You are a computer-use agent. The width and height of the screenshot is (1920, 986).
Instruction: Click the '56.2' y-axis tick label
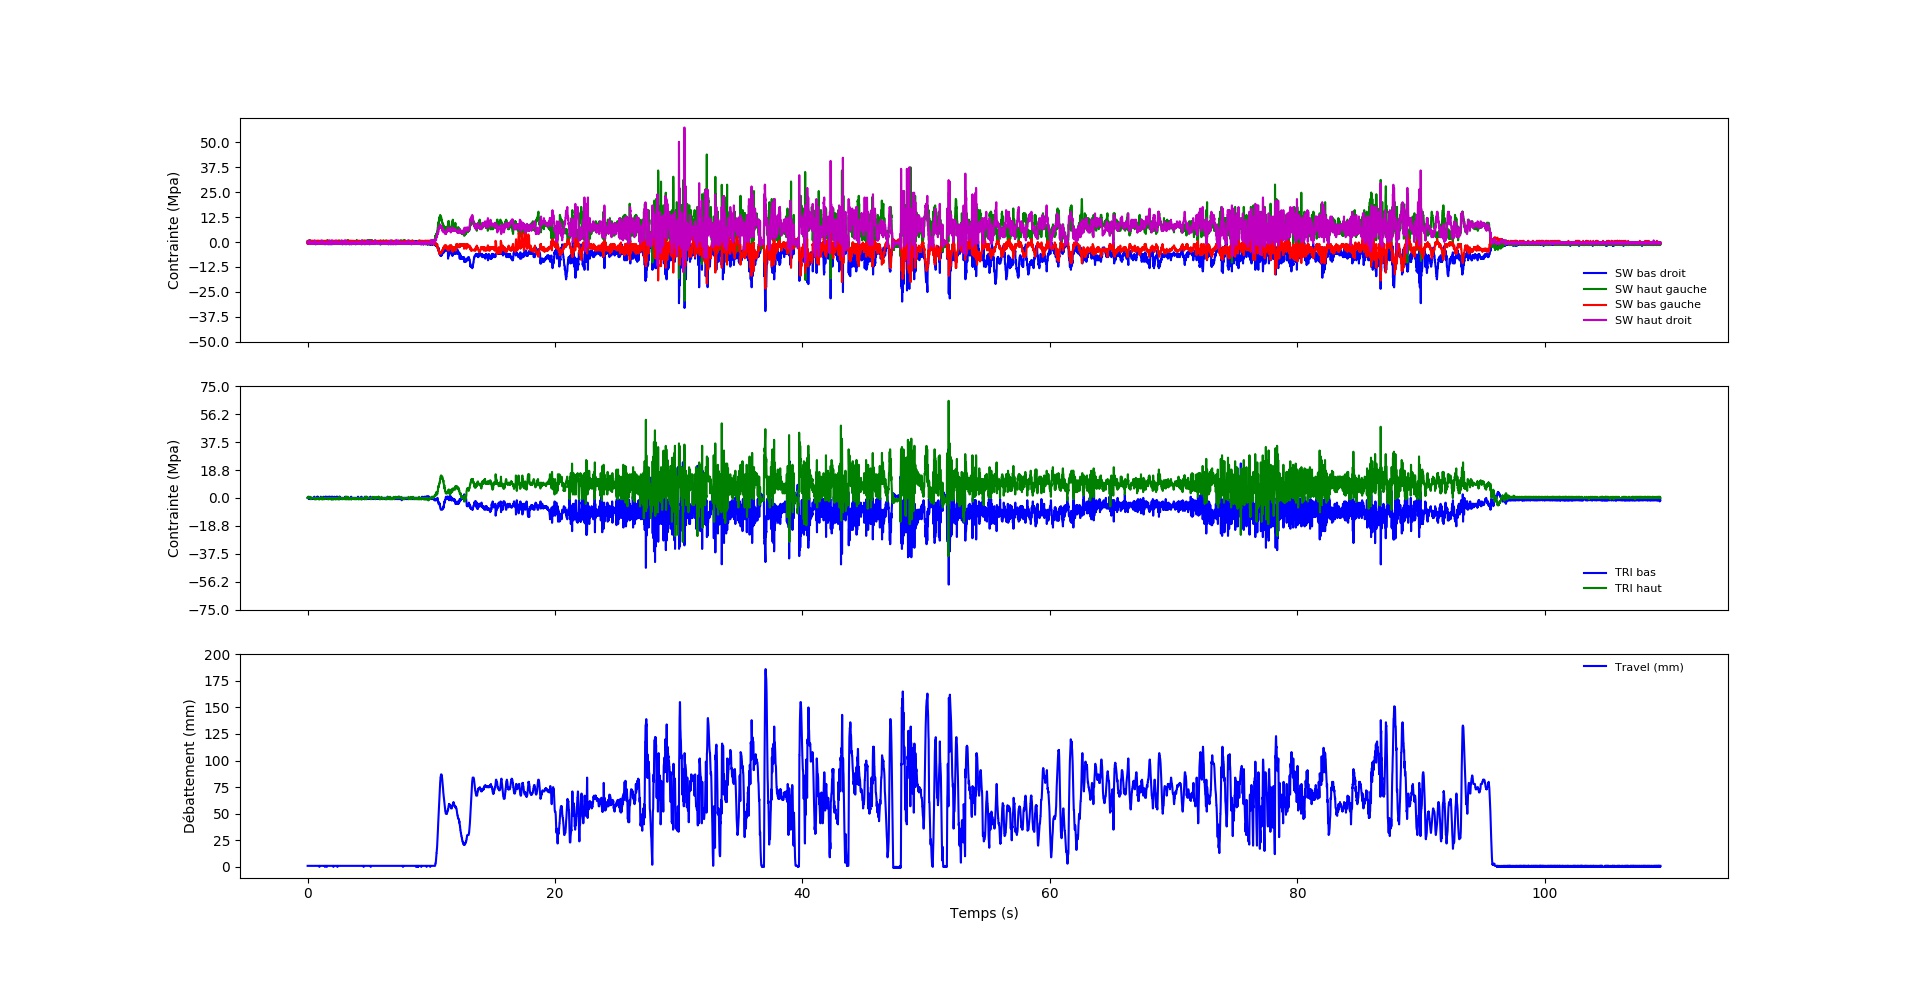[214, 415]
